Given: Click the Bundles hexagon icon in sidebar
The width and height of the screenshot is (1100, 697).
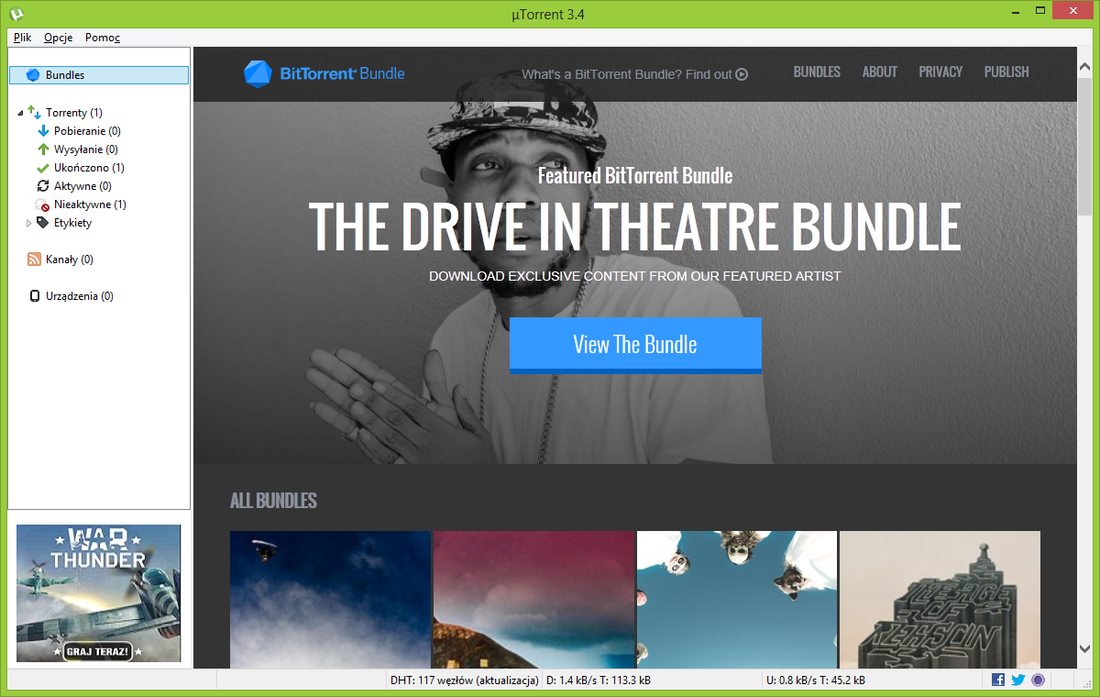Looking at the screenshot, I should (x=33, y=75).
